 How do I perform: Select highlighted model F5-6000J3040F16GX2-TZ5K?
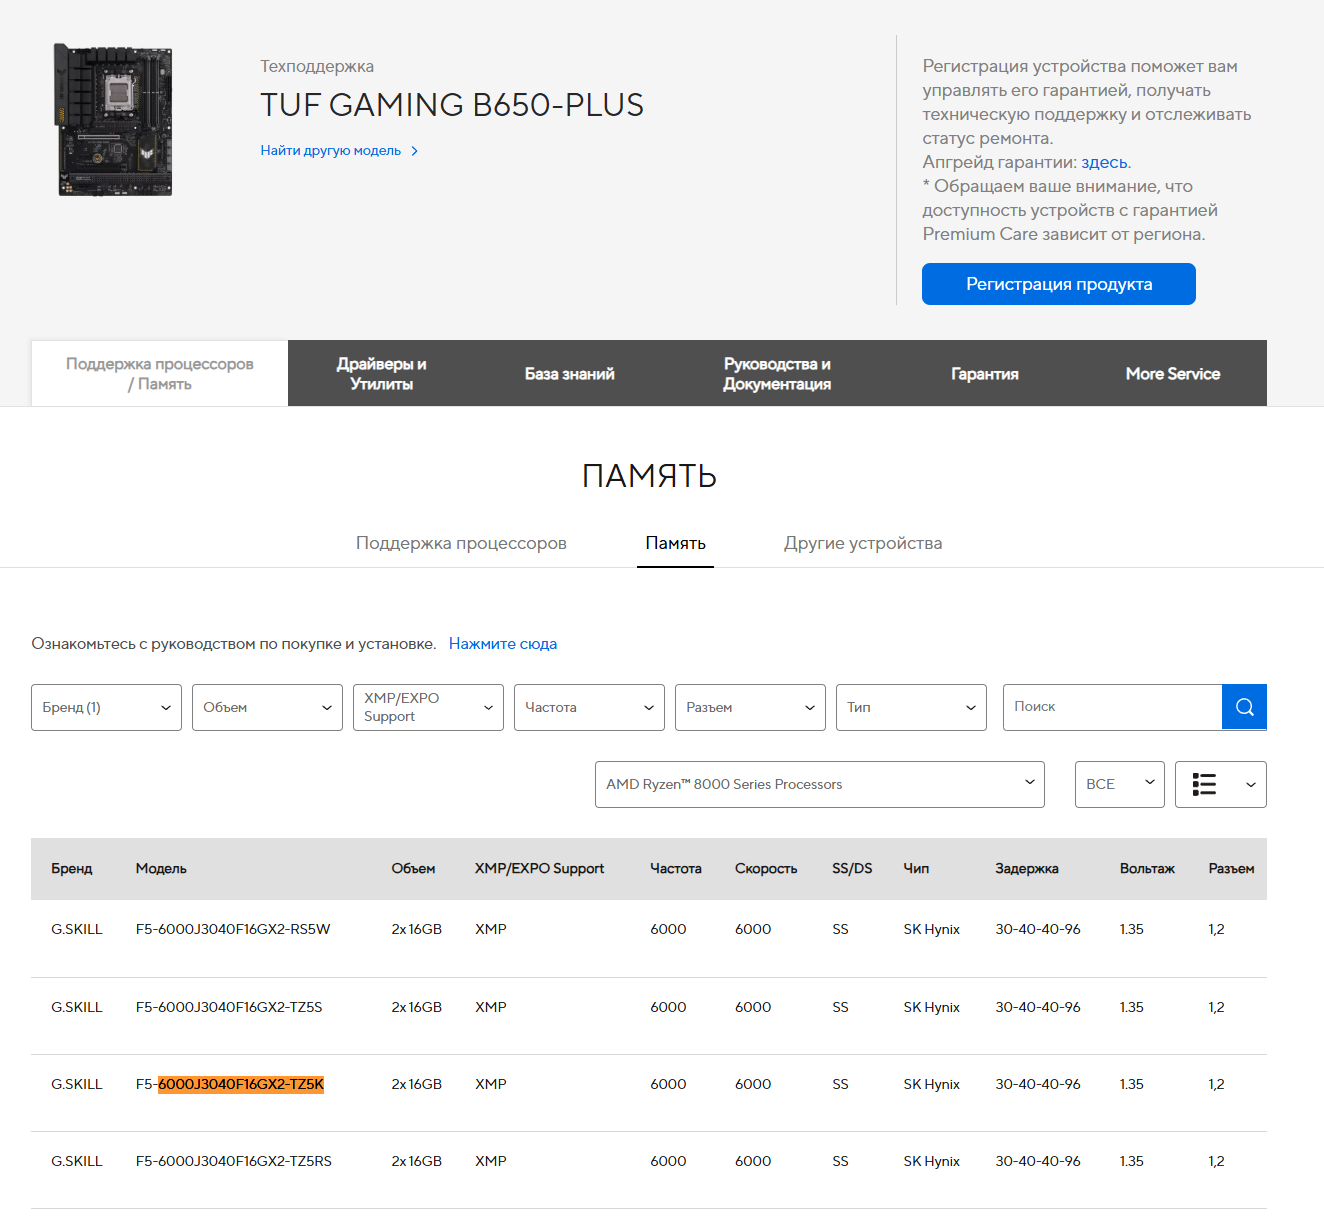click(x=230, y=1084)
